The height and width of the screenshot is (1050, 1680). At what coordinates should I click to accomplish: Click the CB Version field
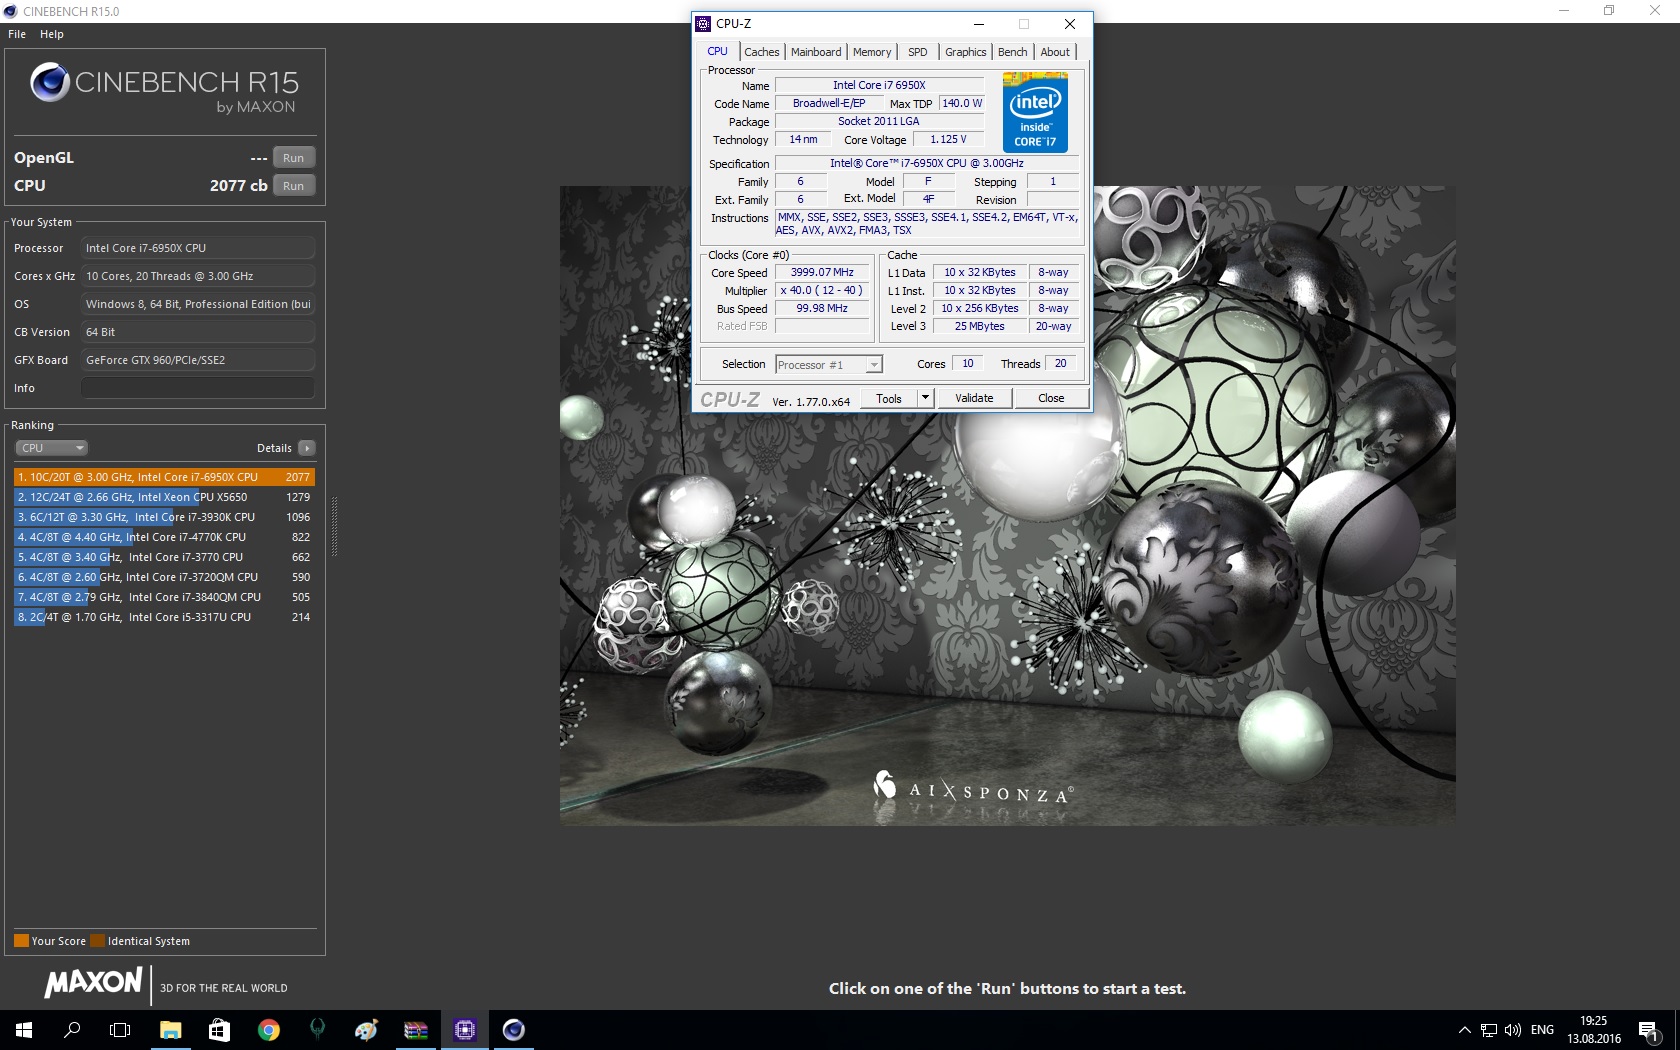pos(198,332)
